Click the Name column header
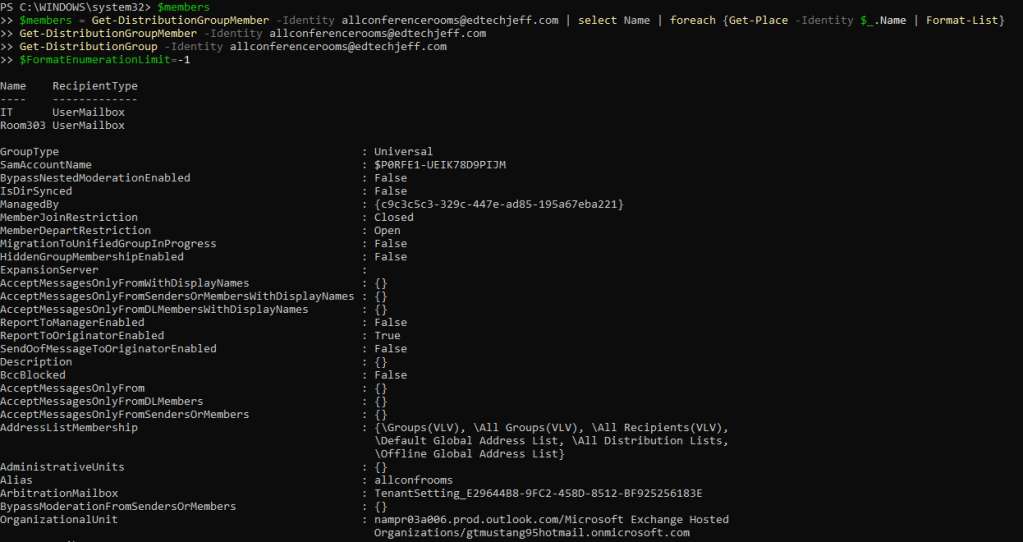This screenshot has height=542, width=1023. pyautogui.click(x=13, y=86)
